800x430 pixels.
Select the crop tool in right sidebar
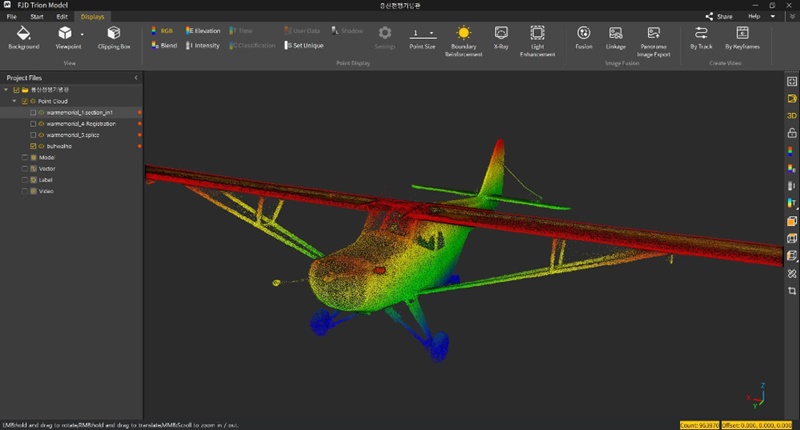792,291
